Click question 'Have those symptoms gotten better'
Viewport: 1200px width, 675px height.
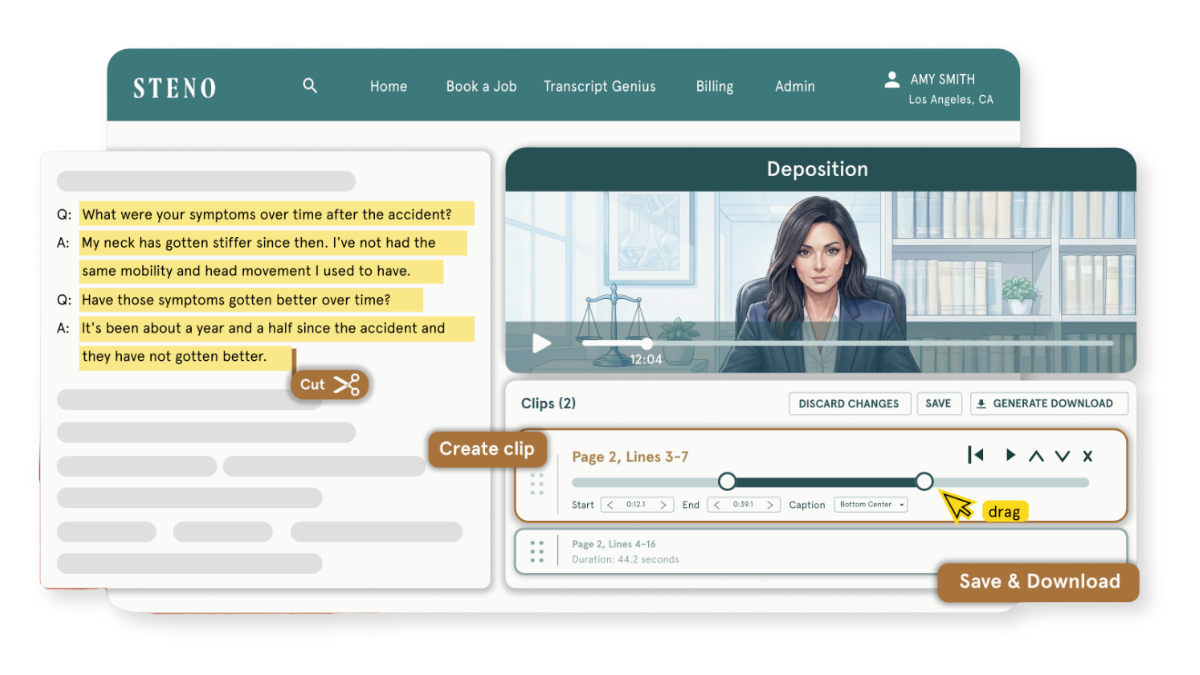tap(236, 300)
